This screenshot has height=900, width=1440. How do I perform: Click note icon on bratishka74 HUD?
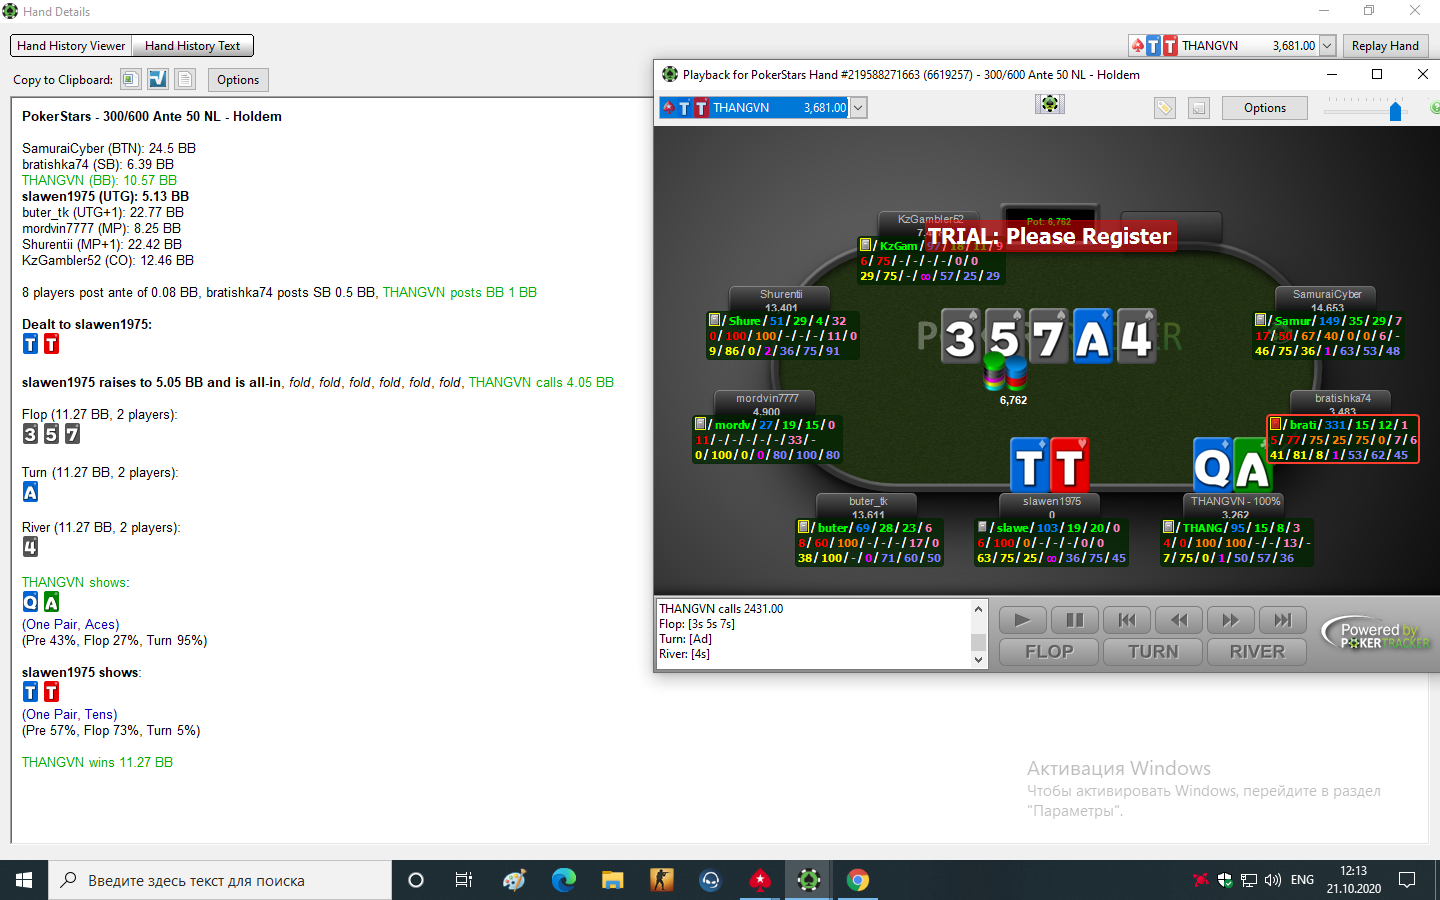1275,424
